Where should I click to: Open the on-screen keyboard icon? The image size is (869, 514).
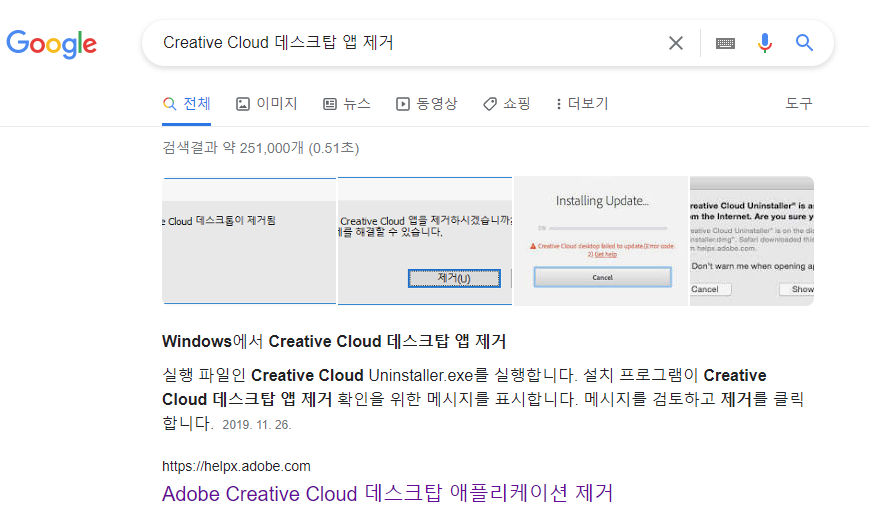725,43
